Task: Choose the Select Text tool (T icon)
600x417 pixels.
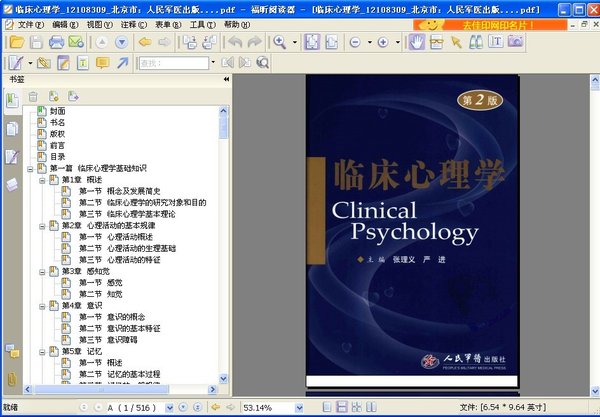Action: (x=496, y=42)
